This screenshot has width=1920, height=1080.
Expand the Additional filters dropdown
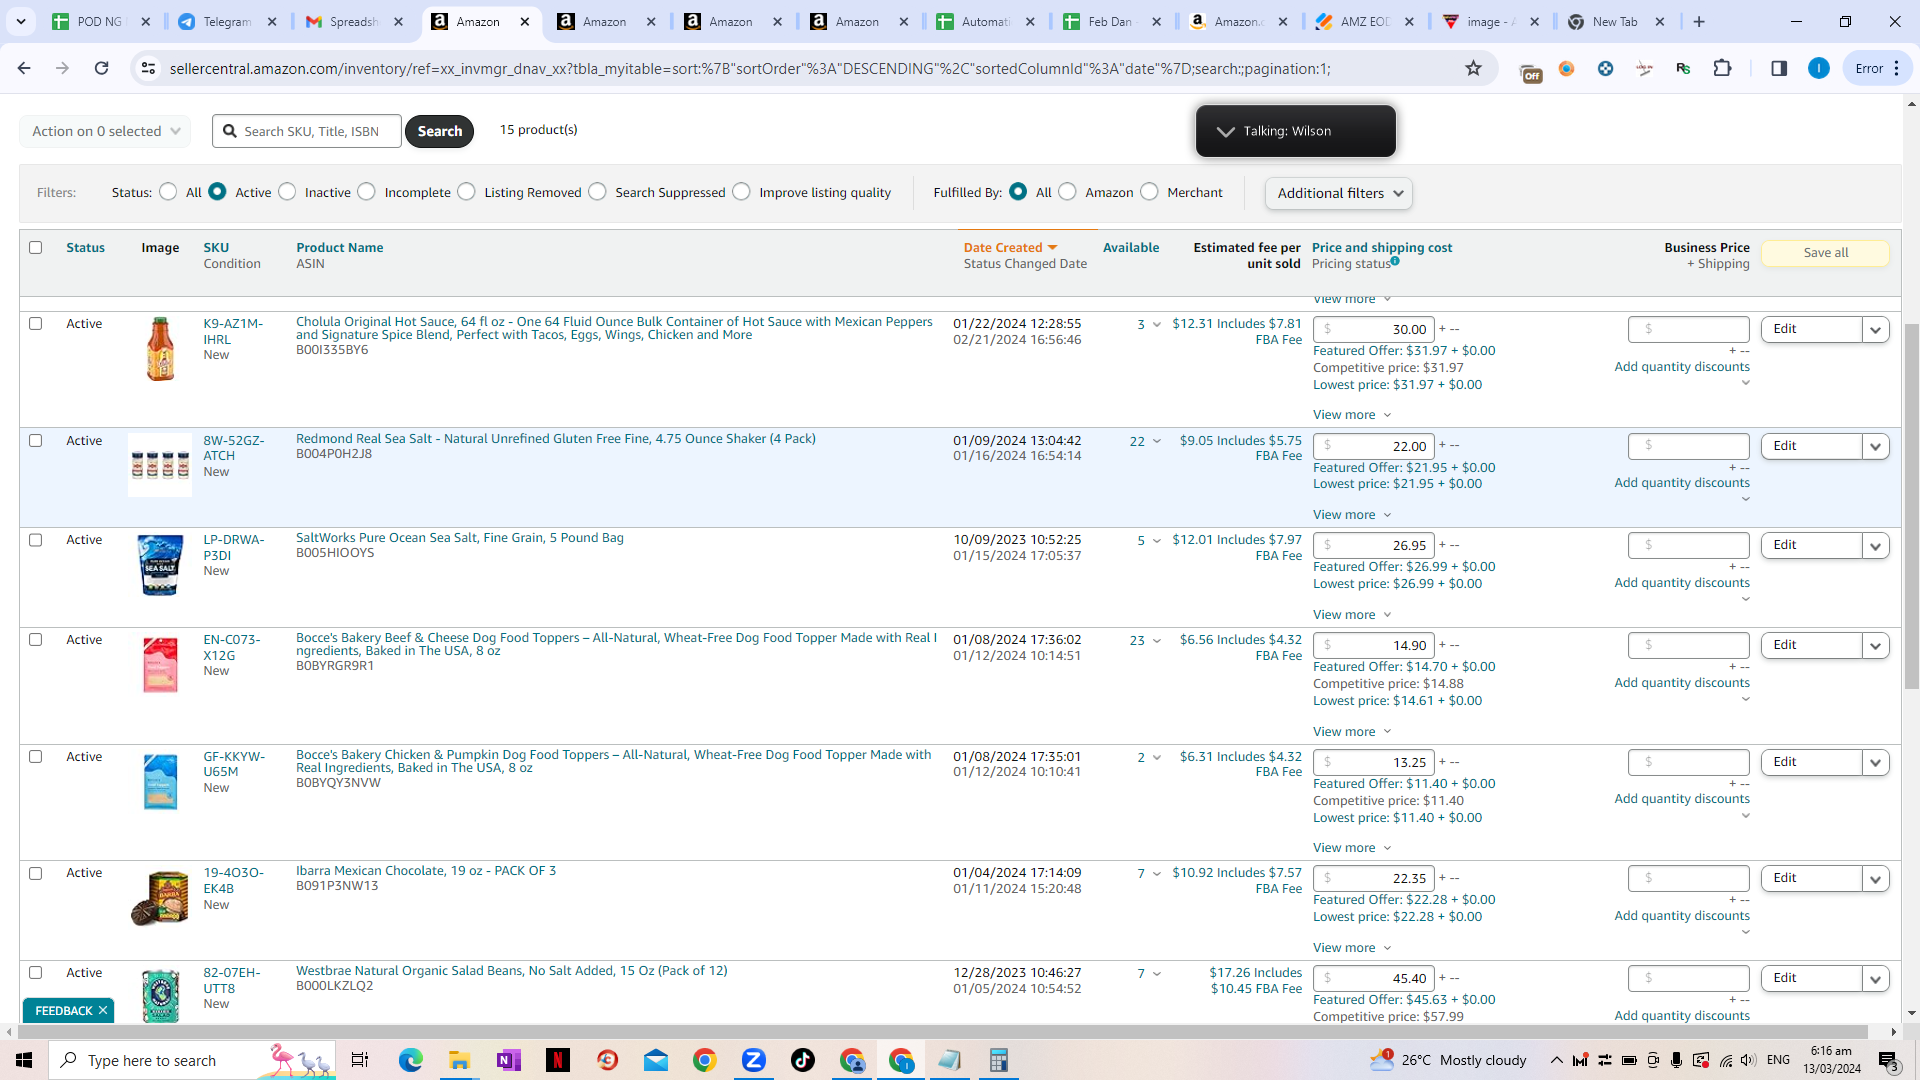click(1338, 193)
